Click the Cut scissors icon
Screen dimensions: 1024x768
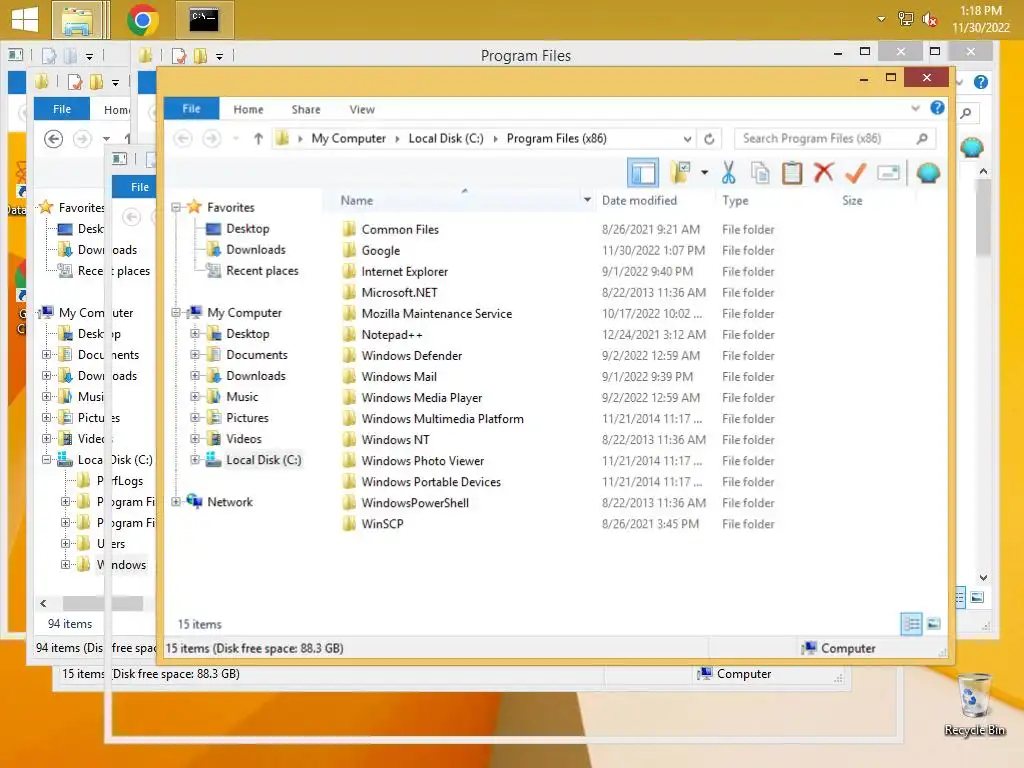728,173
